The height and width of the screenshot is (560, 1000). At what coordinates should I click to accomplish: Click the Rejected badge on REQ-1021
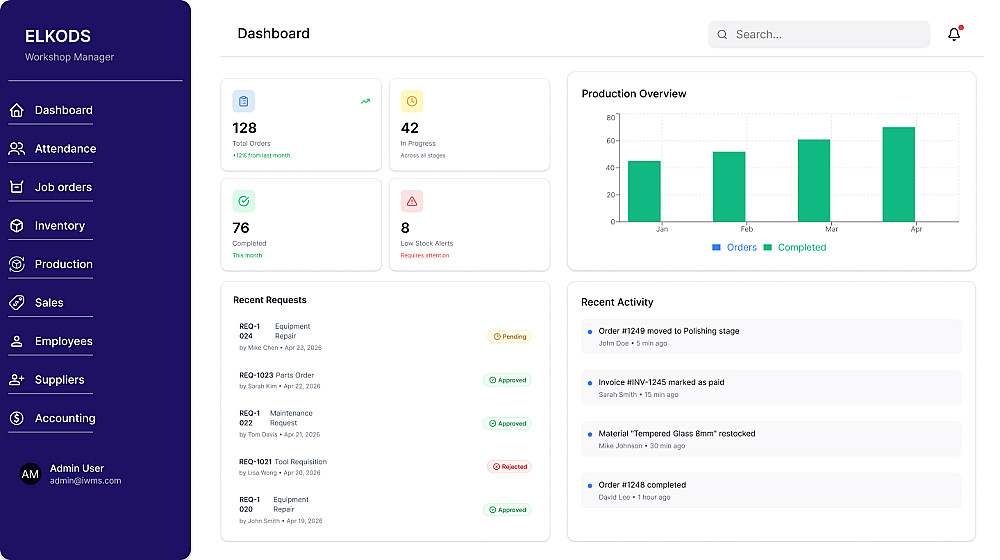(509, 466)
